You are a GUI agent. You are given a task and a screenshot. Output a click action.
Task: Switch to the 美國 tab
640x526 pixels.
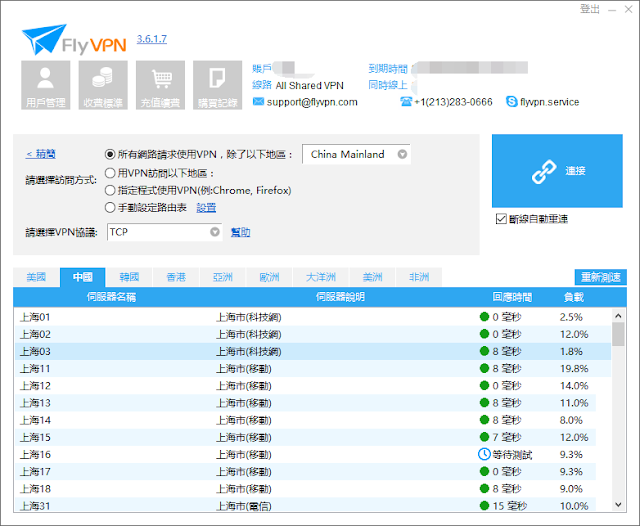36,277
